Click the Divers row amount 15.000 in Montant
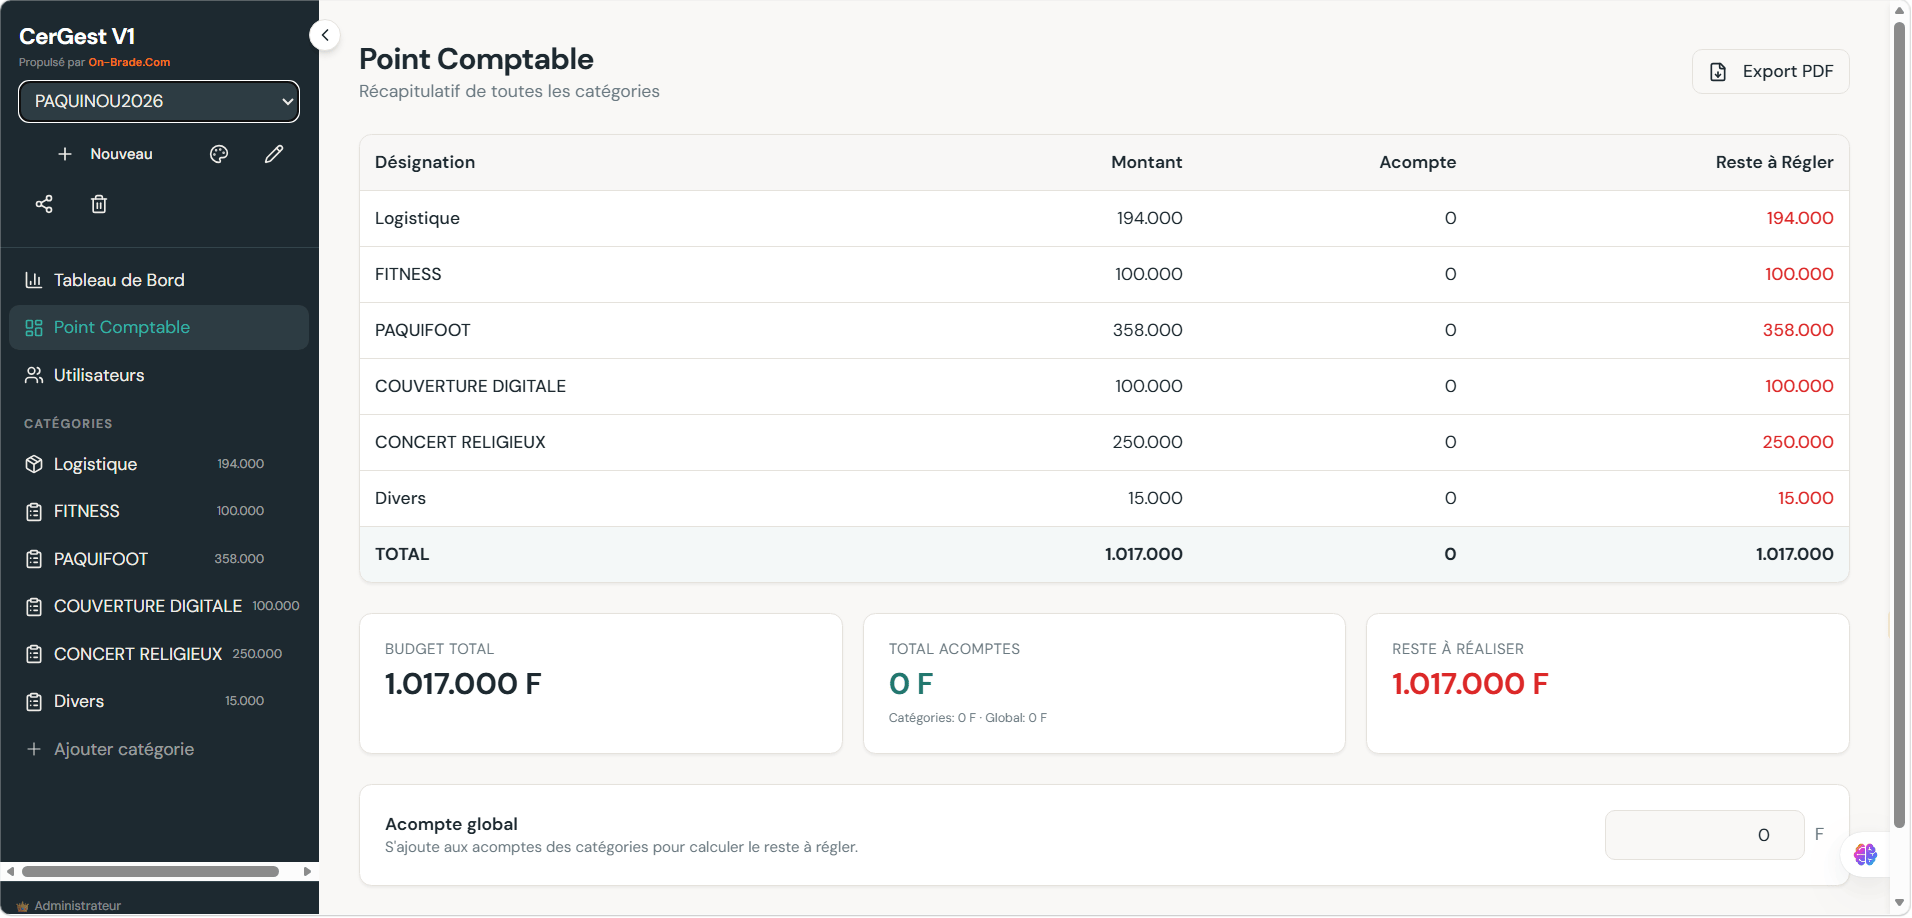Image resolution: width=1912 pixels, height=918 pixels. (1155, 498)
